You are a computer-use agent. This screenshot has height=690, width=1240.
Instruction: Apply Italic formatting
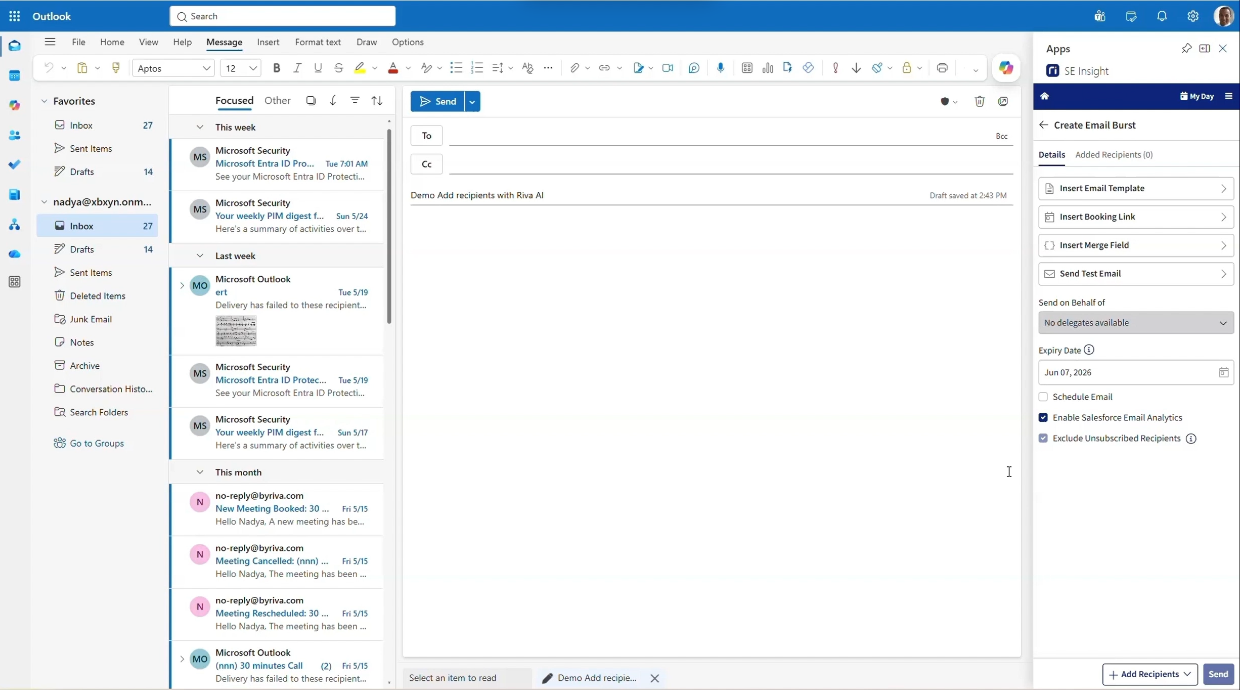click(x=297, y=68)
